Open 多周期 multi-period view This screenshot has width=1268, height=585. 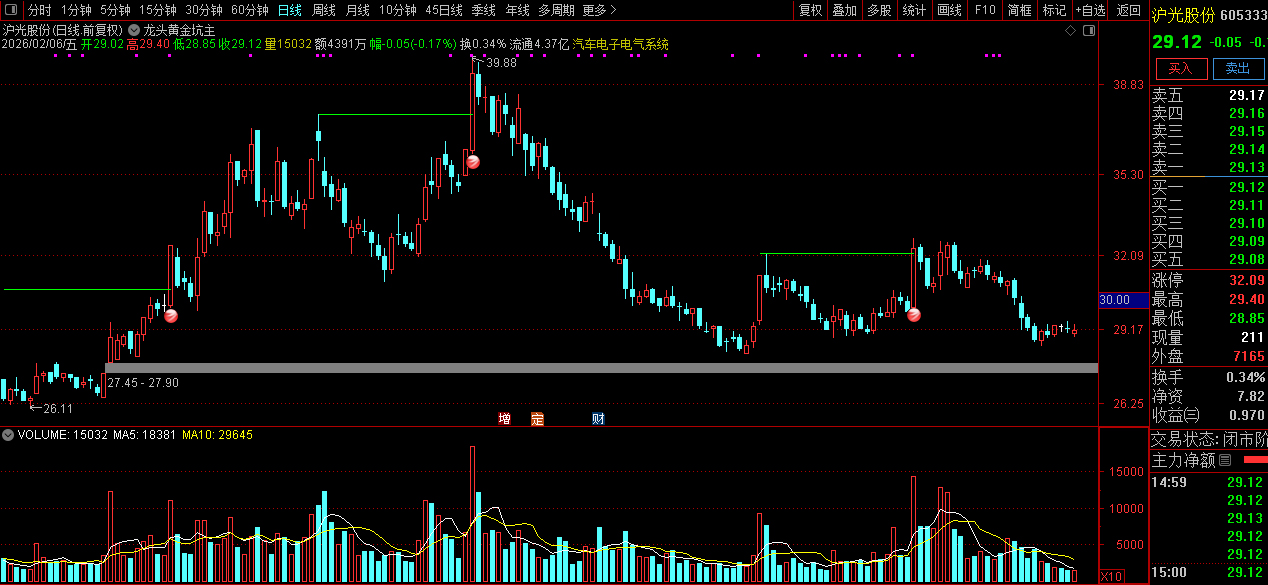(x=555, y=10)
